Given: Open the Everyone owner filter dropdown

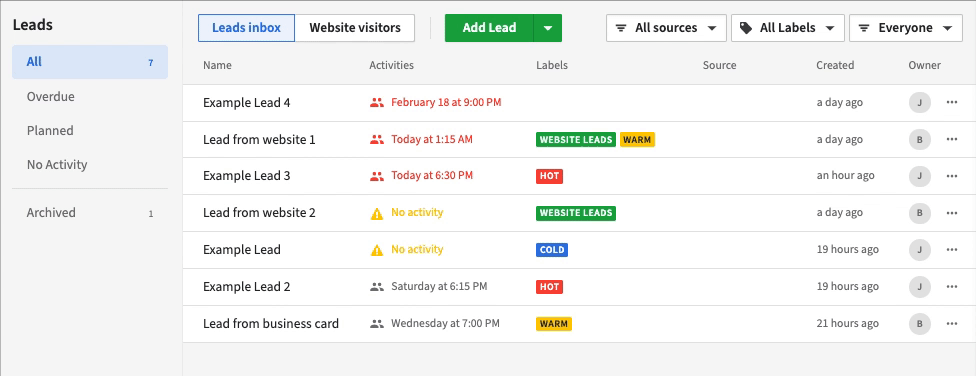Looking at the screenshot, I should (906, 28).
